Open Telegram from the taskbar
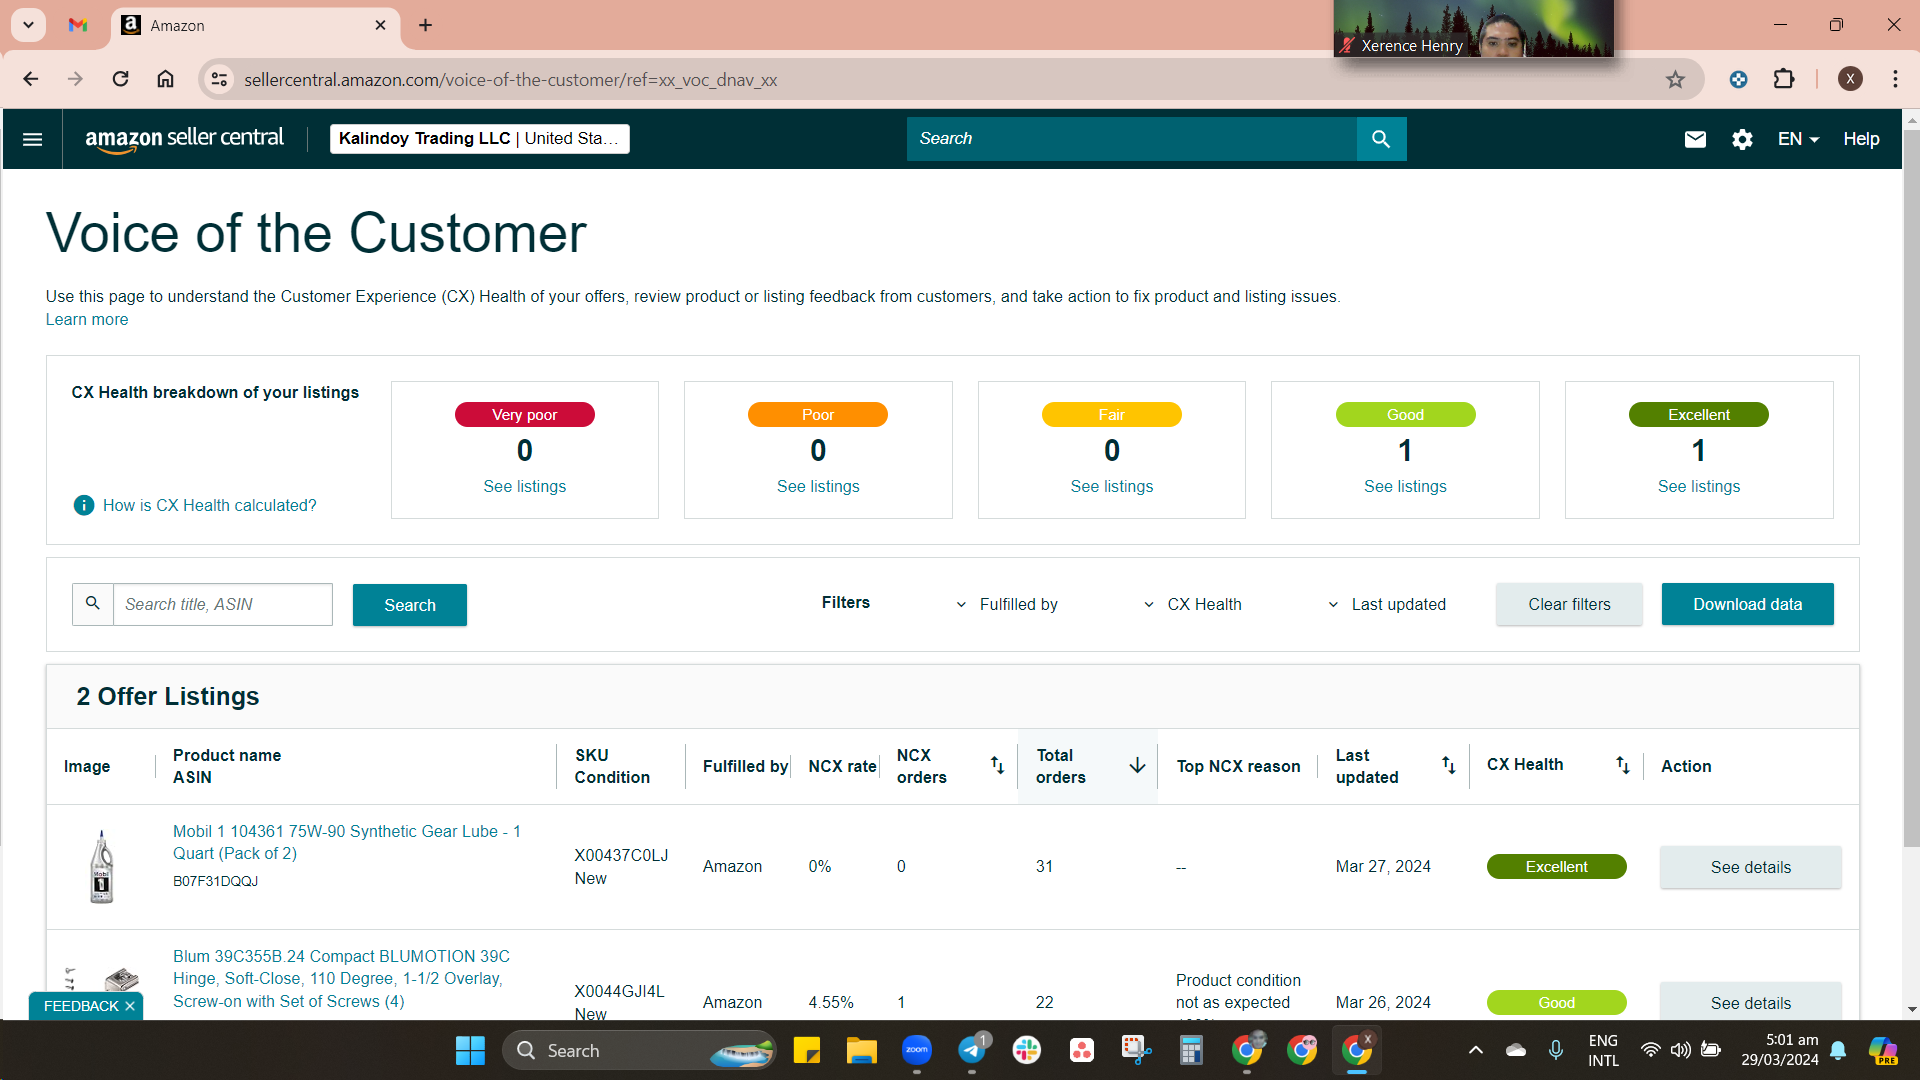Screen dimensions: 1920x1080 click(x=972, y=1050)
